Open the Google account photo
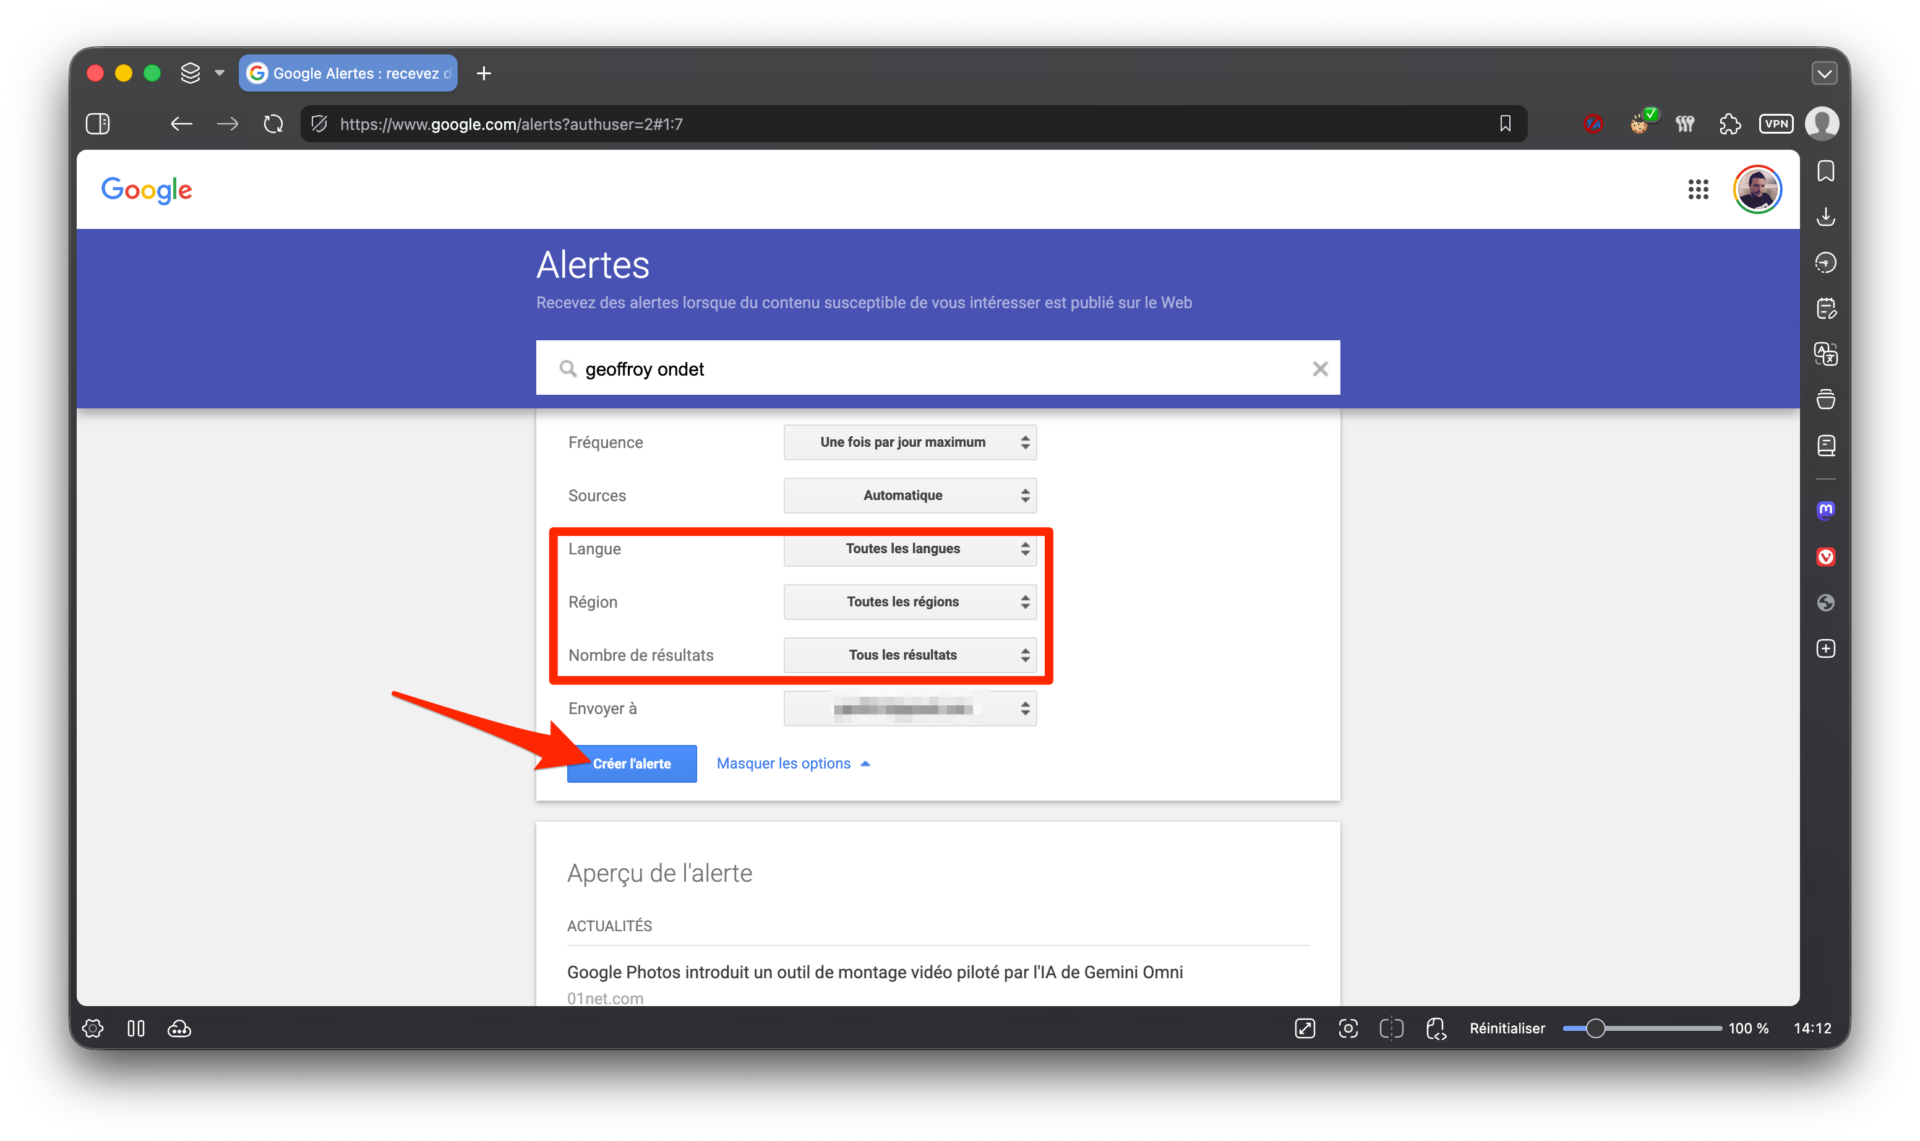Viewport: 1920px width, 1141px height. pyautogui.click(x=1757, y=190)
